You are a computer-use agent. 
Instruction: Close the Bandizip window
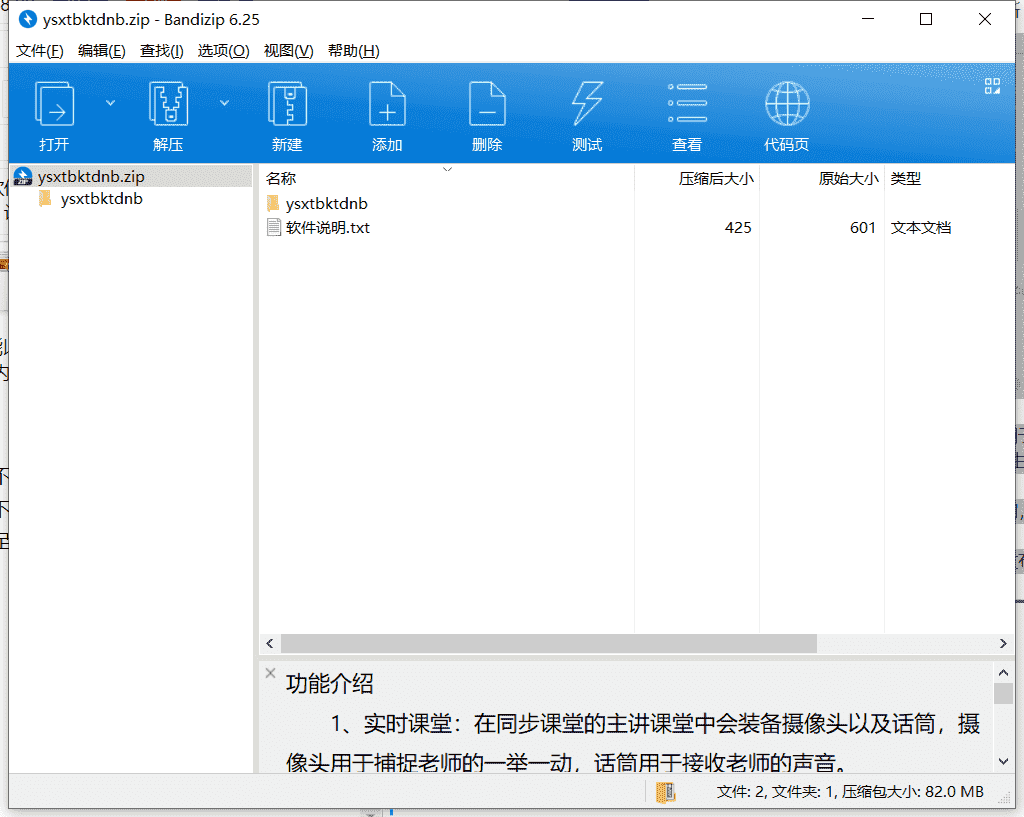985,19
